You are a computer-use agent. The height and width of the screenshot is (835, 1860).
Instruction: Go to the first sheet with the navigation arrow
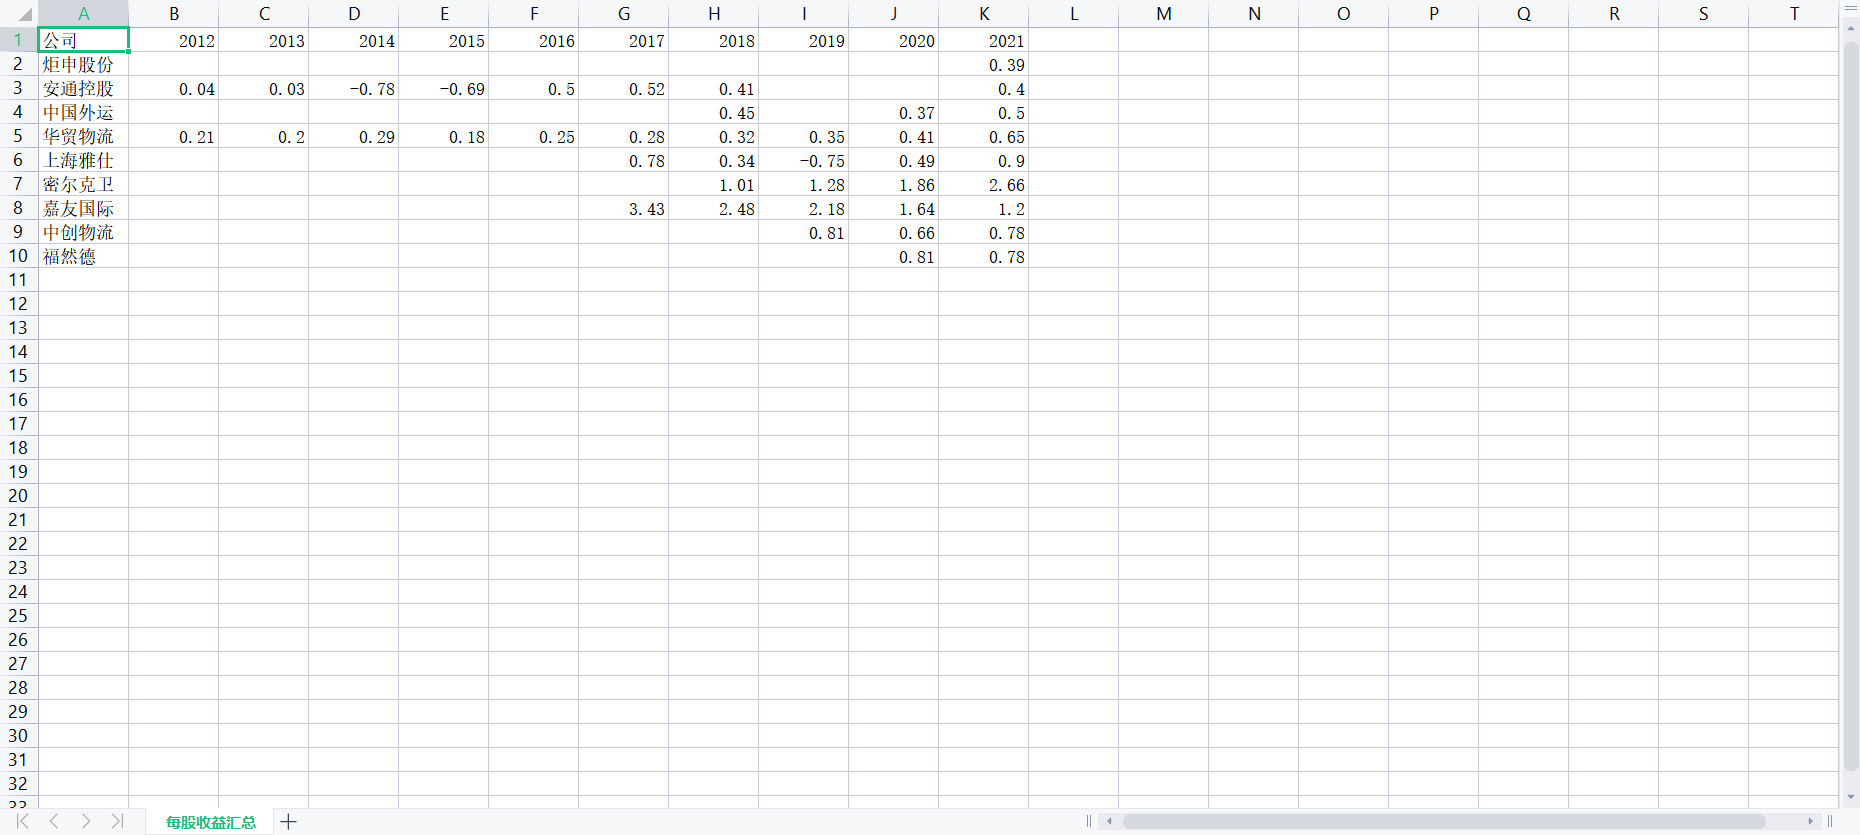coord(22,821)
